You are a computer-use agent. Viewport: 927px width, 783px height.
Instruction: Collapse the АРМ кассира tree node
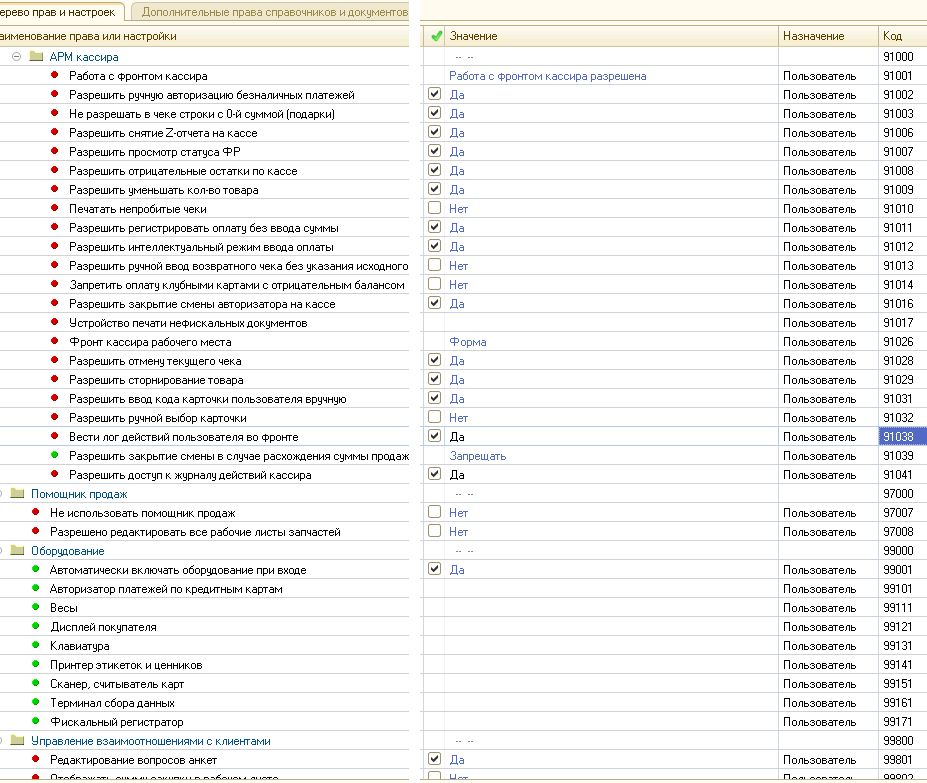[x=17, y=57]
